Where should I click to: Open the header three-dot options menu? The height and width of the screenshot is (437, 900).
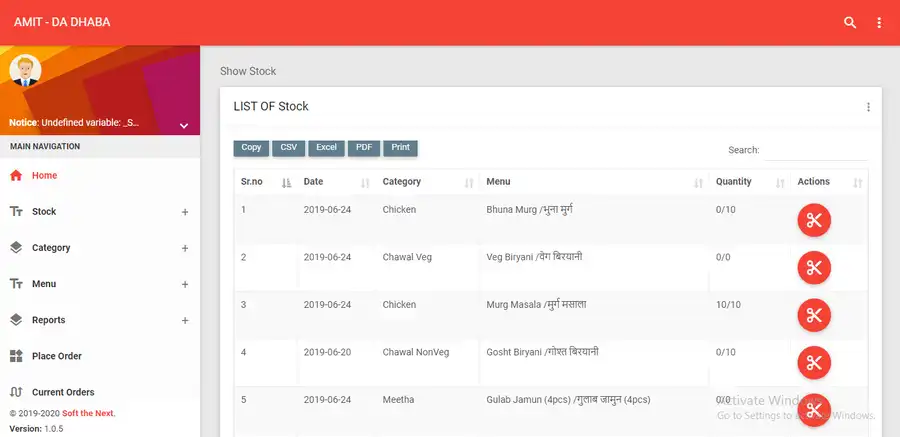[879, 22]
